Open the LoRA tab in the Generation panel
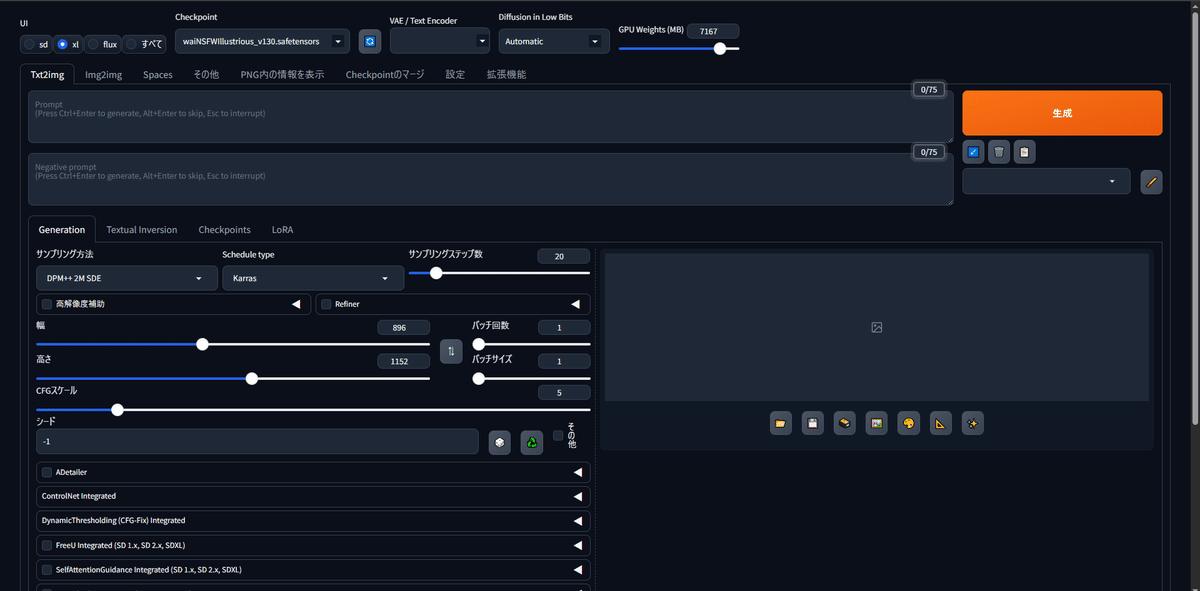The width and height of the screenshot is (1200, 591). pyautogui.click(x=281, y=229)
